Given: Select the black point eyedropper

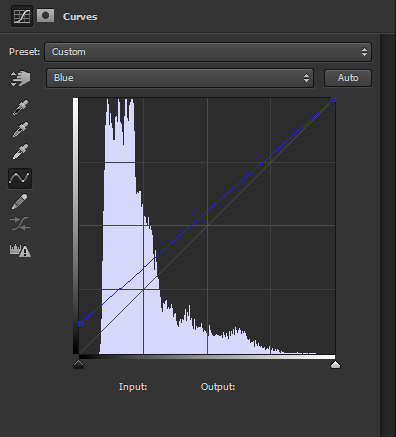Looking at the screenshot, I should [x=20, y=107].
